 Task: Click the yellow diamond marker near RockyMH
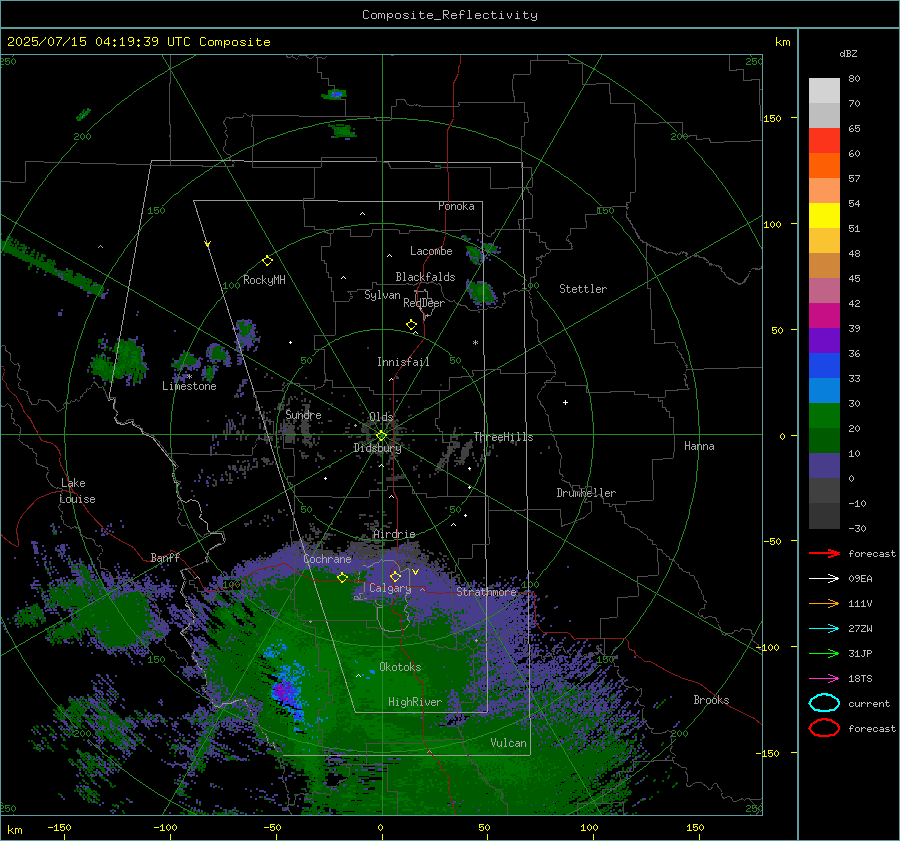(x=267, y=261)
